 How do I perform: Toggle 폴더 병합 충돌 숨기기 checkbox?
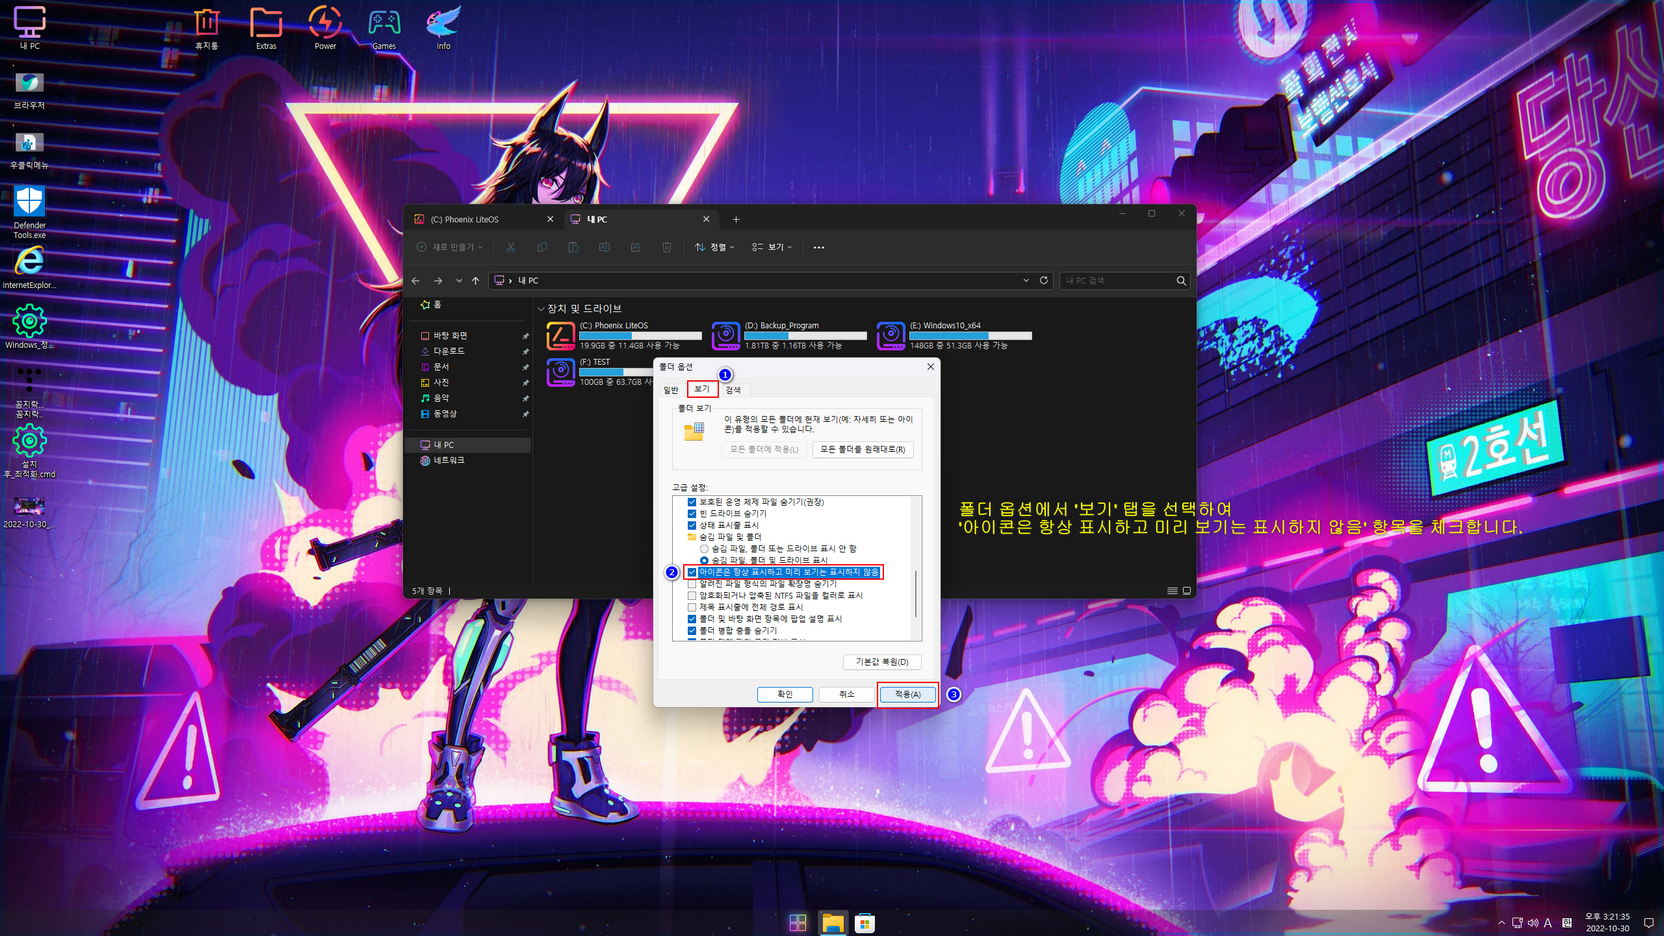click(692, 631)
